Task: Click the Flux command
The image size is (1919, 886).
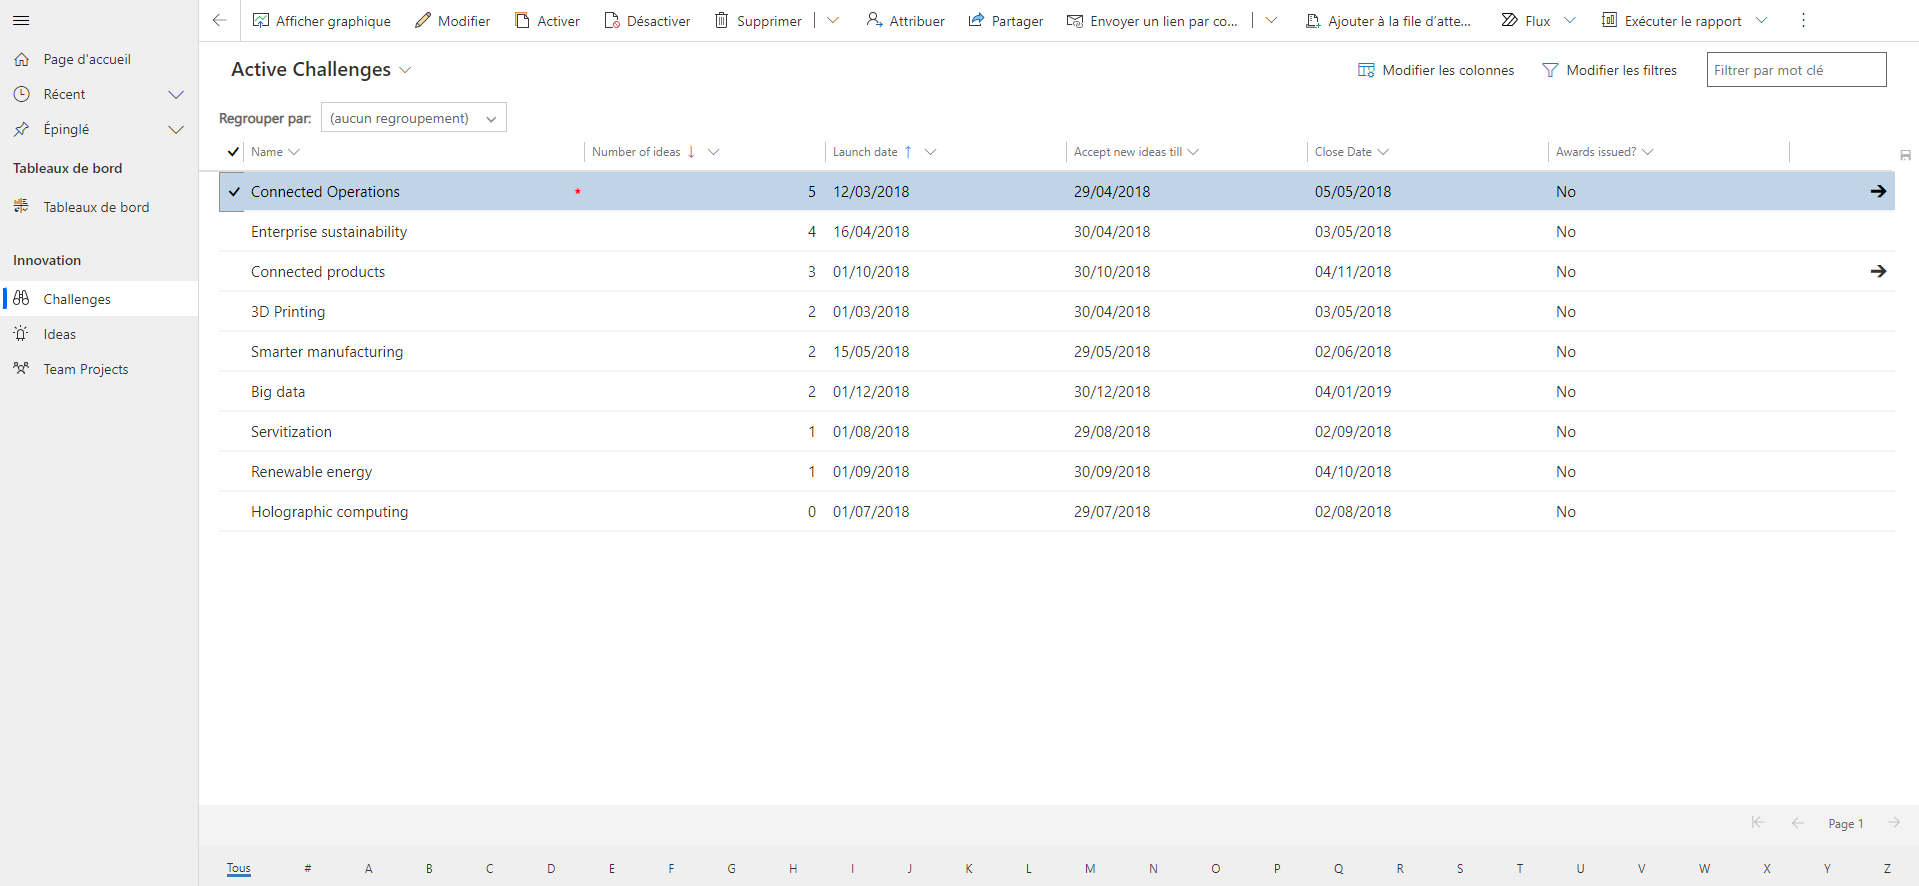Action: (1526, 20)
